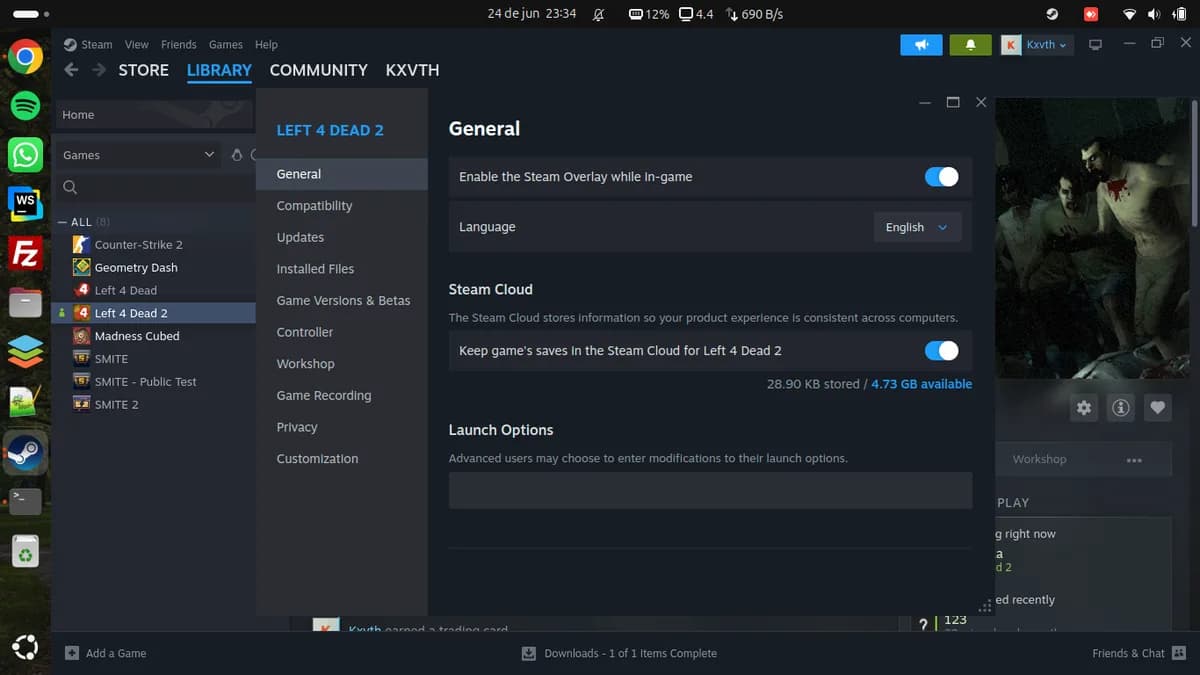Open the Steam announcements megaphone button

coord(921,45)
